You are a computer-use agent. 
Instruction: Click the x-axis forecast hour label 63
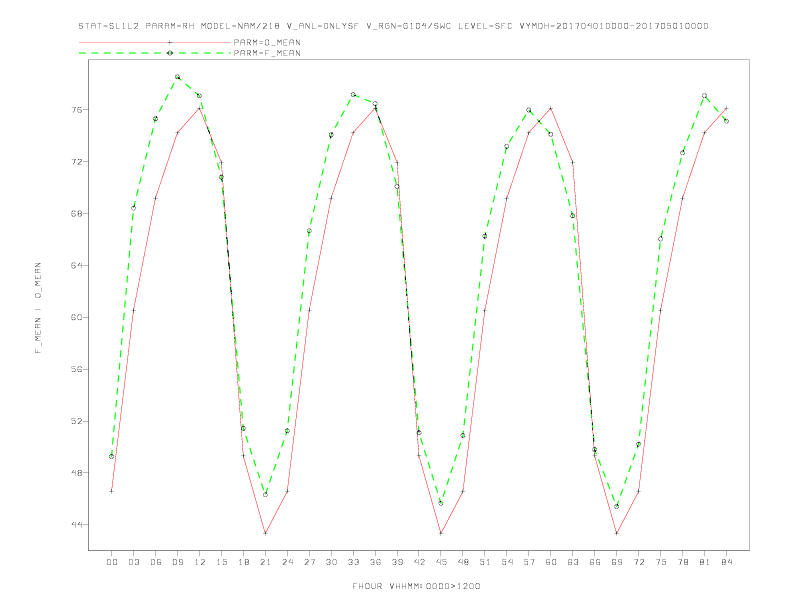click(x=573, y=562)
